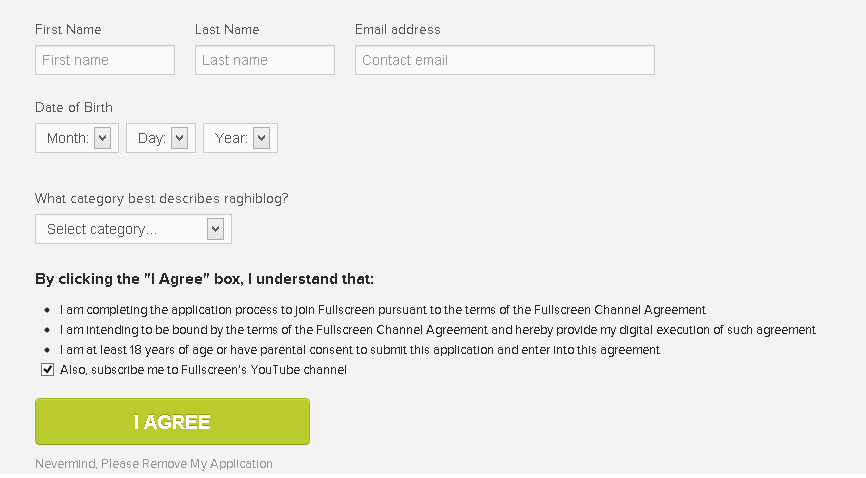Uncheck the YouTube channel subscribe checkbox
The image size is (866, 478).
pos(47,370)
